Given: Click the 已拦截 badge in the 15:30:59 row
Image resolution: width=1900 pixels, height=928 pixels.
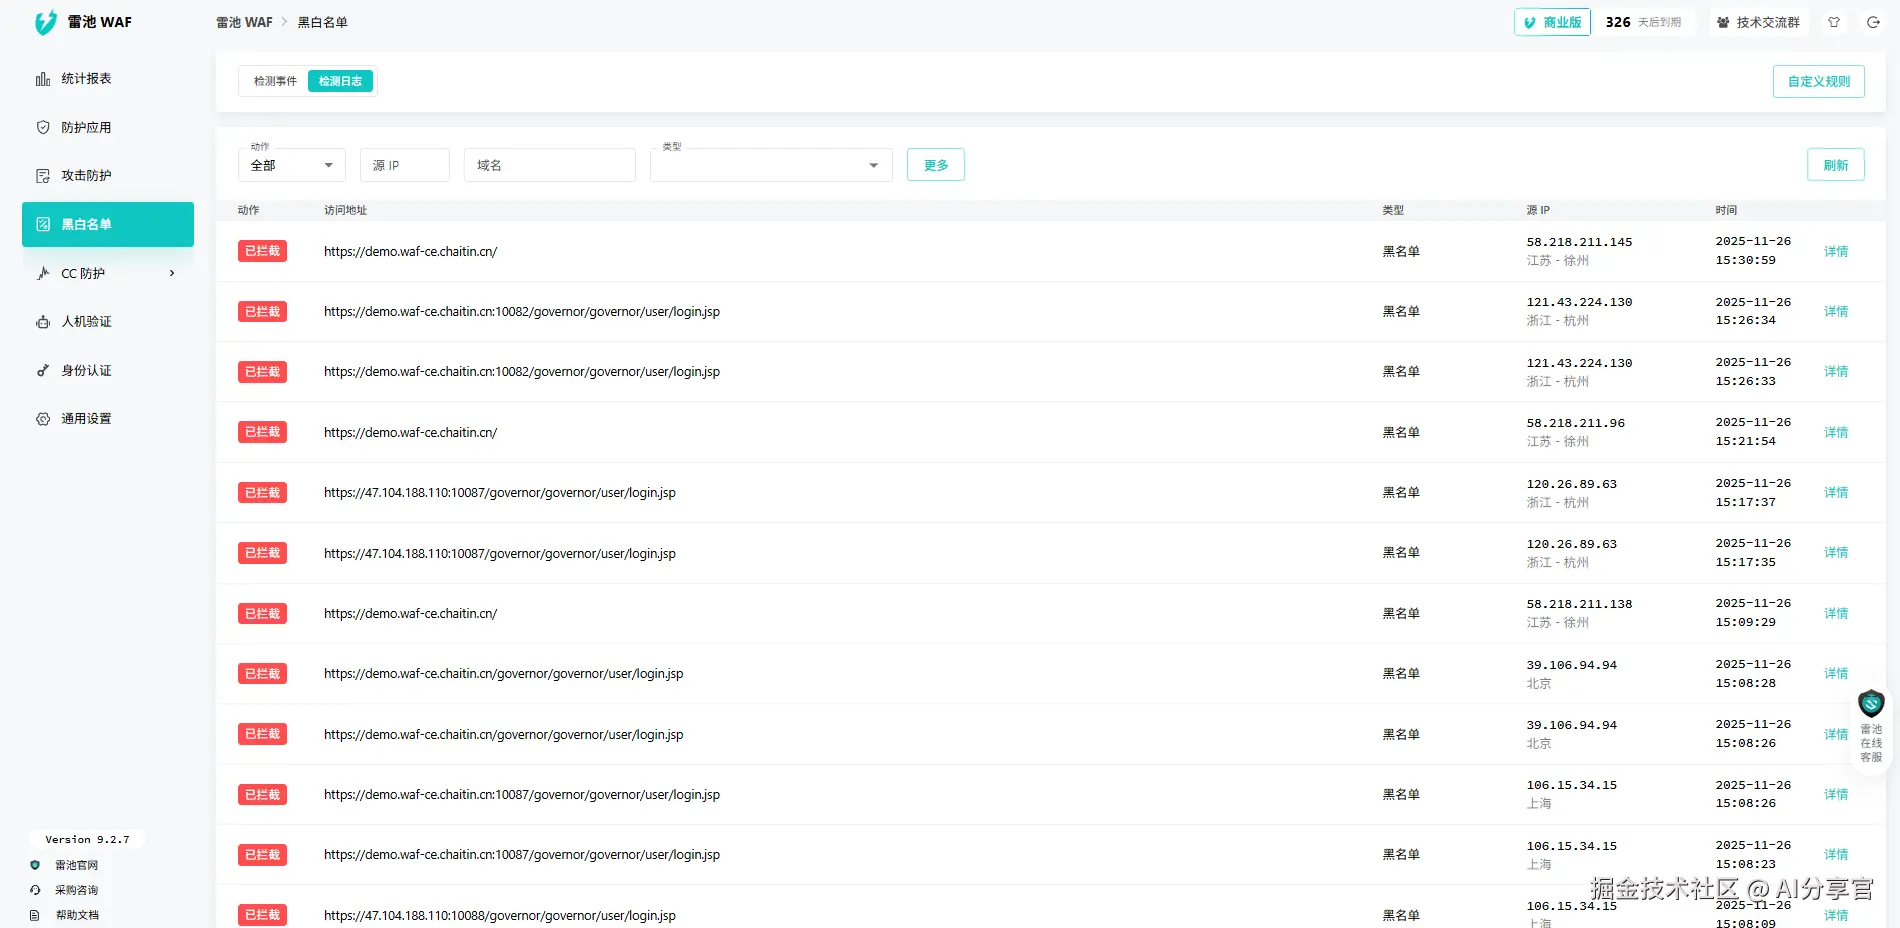Looking at the screenshot, I should pos(262,251).
